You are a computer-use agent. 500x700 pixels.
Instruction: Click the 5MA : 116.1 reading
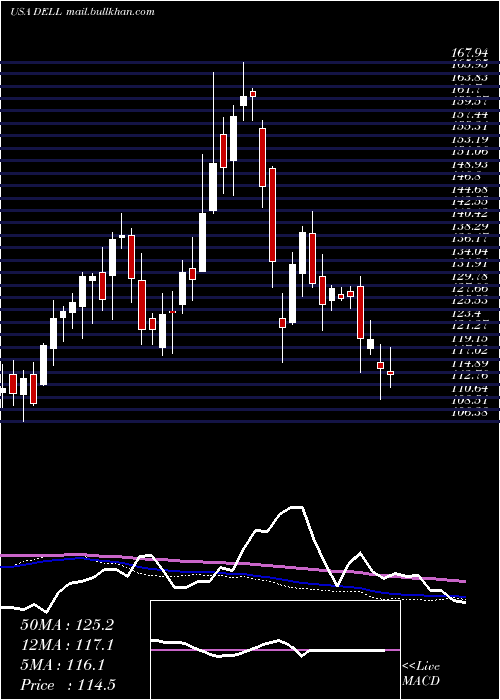coord(62,665)
